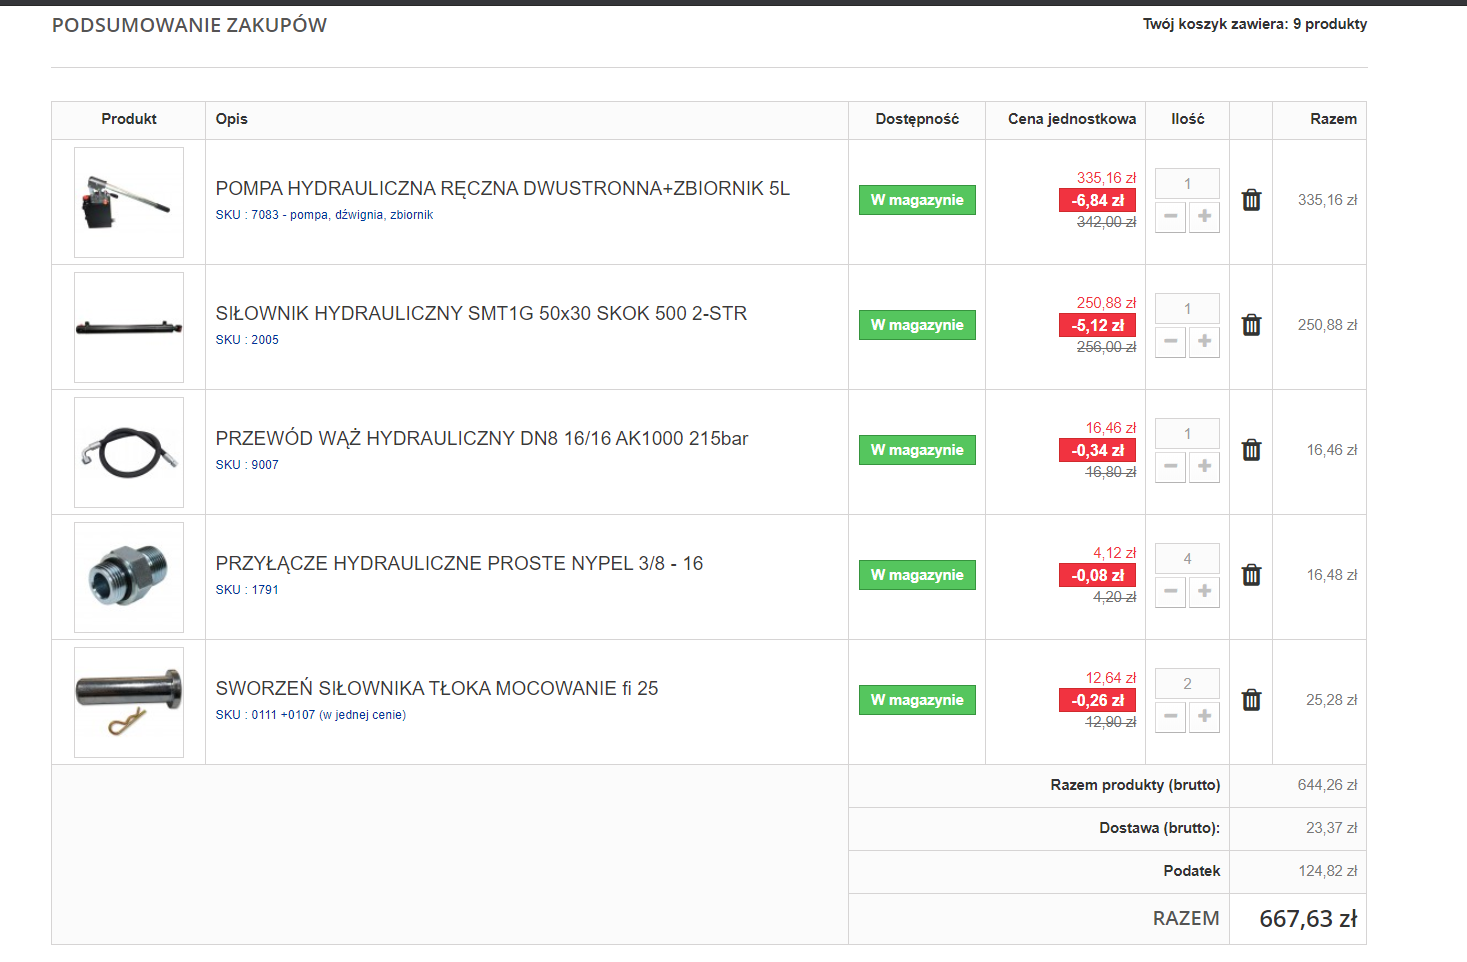
Task: Decrease quantity of SWORZEŃ SIŁOWNIKA pin
Action: 1170,716
